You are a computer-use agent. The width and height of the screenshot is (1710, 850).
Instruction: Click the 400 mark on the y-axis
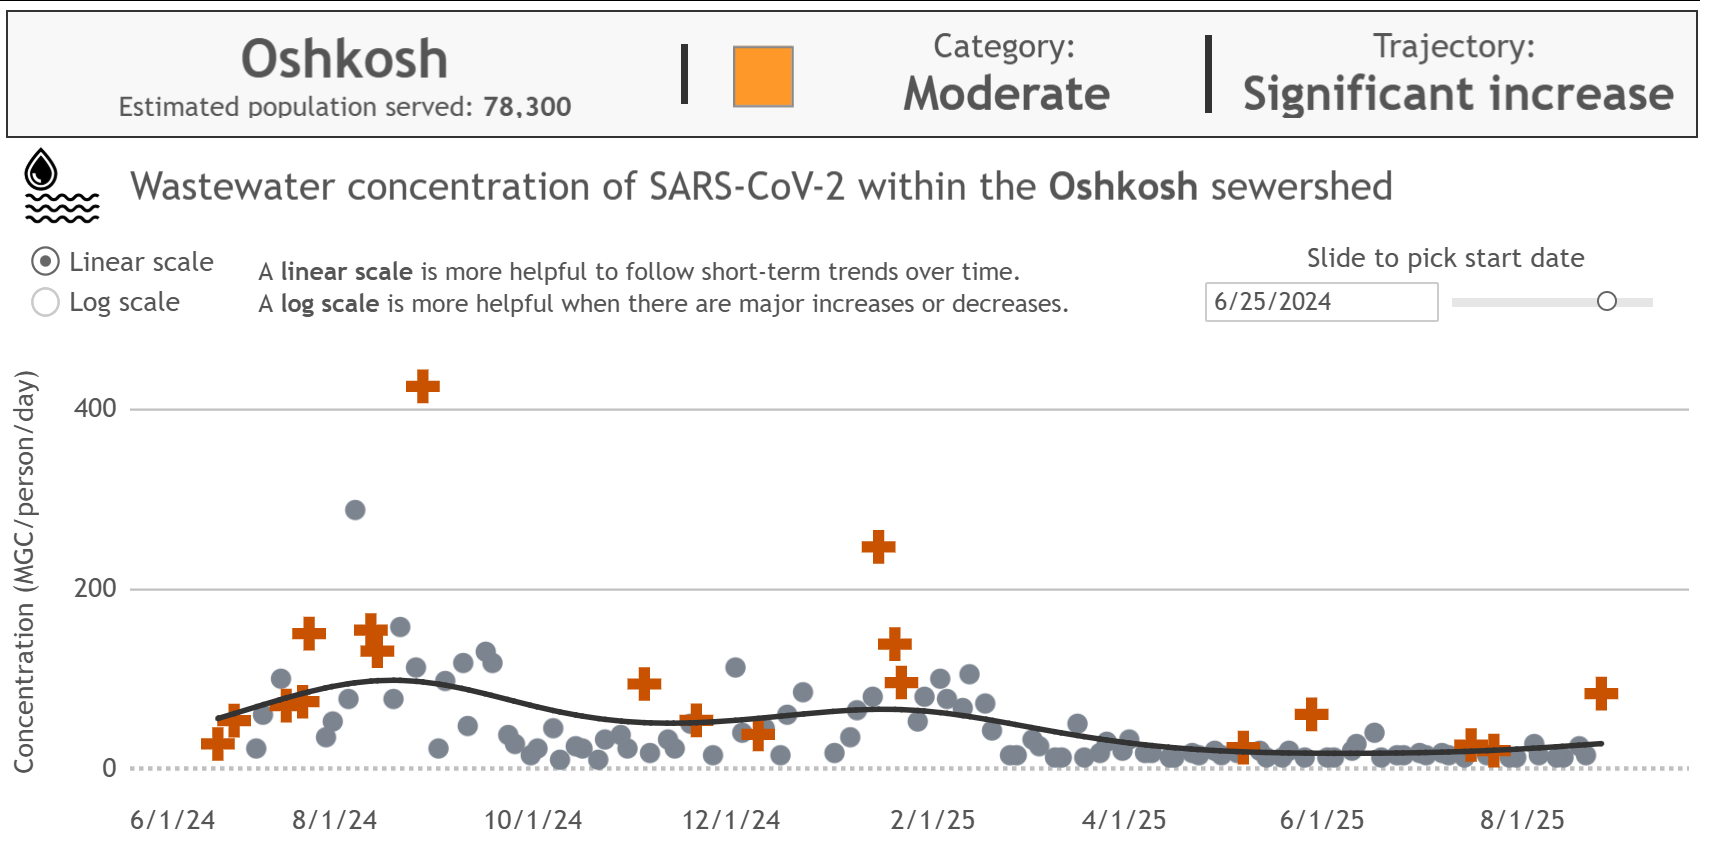tap(95, 406)
